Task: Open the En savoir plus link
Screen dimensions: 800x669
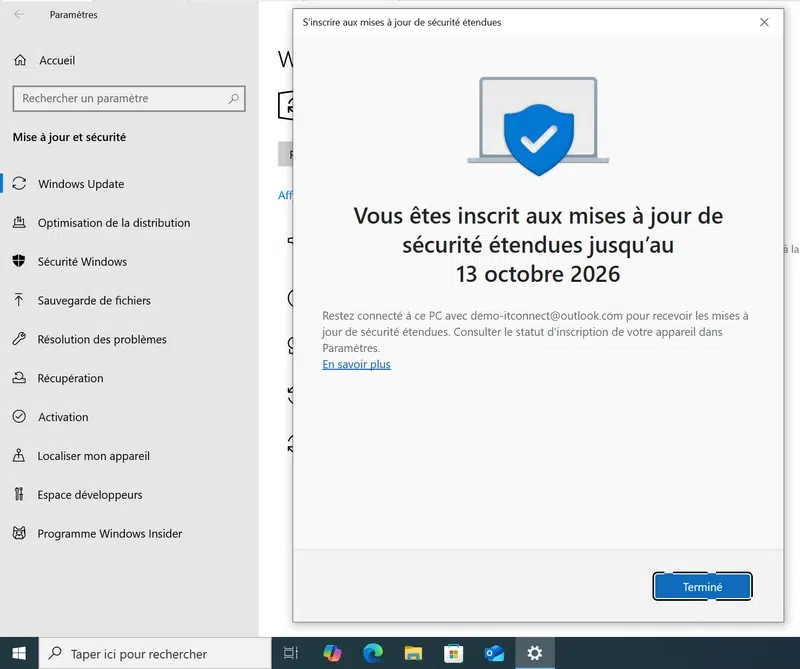Action: coord(356,364)
